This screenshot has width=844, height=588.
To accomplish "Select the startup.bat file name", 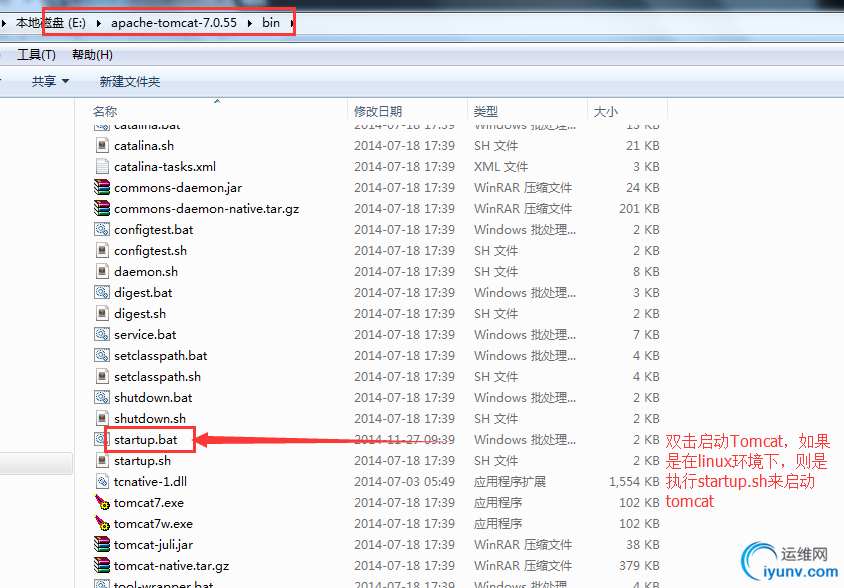I will 145,439.
